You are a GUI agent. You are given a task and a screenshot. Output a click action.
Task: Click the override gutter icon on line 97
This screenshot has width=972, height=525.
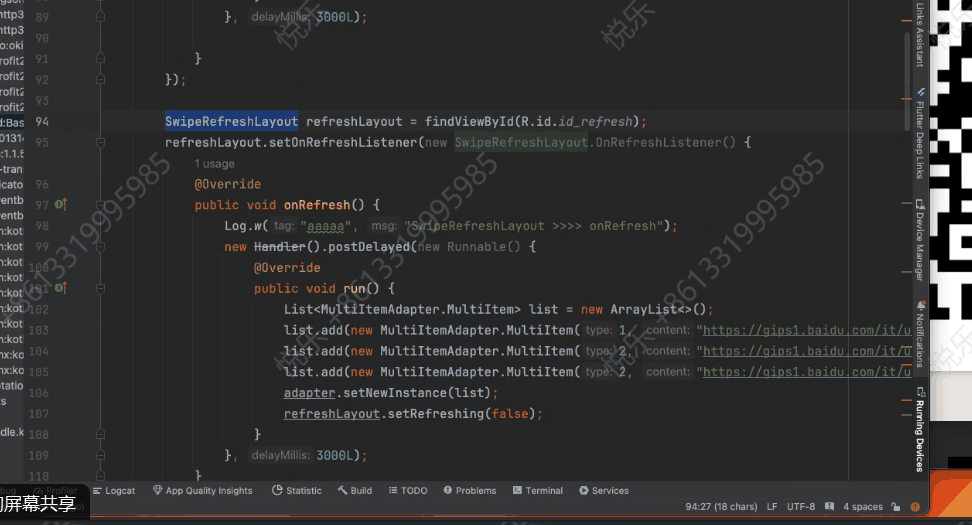coord(61,205)
